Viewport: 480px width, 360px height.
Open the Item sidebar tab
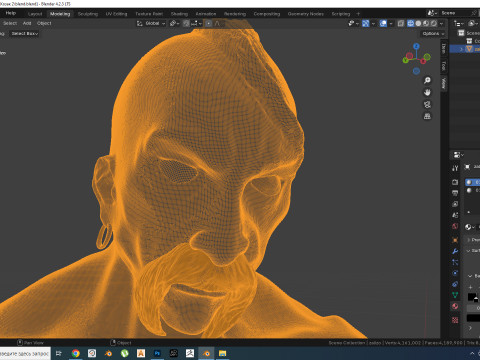(444, 48)
